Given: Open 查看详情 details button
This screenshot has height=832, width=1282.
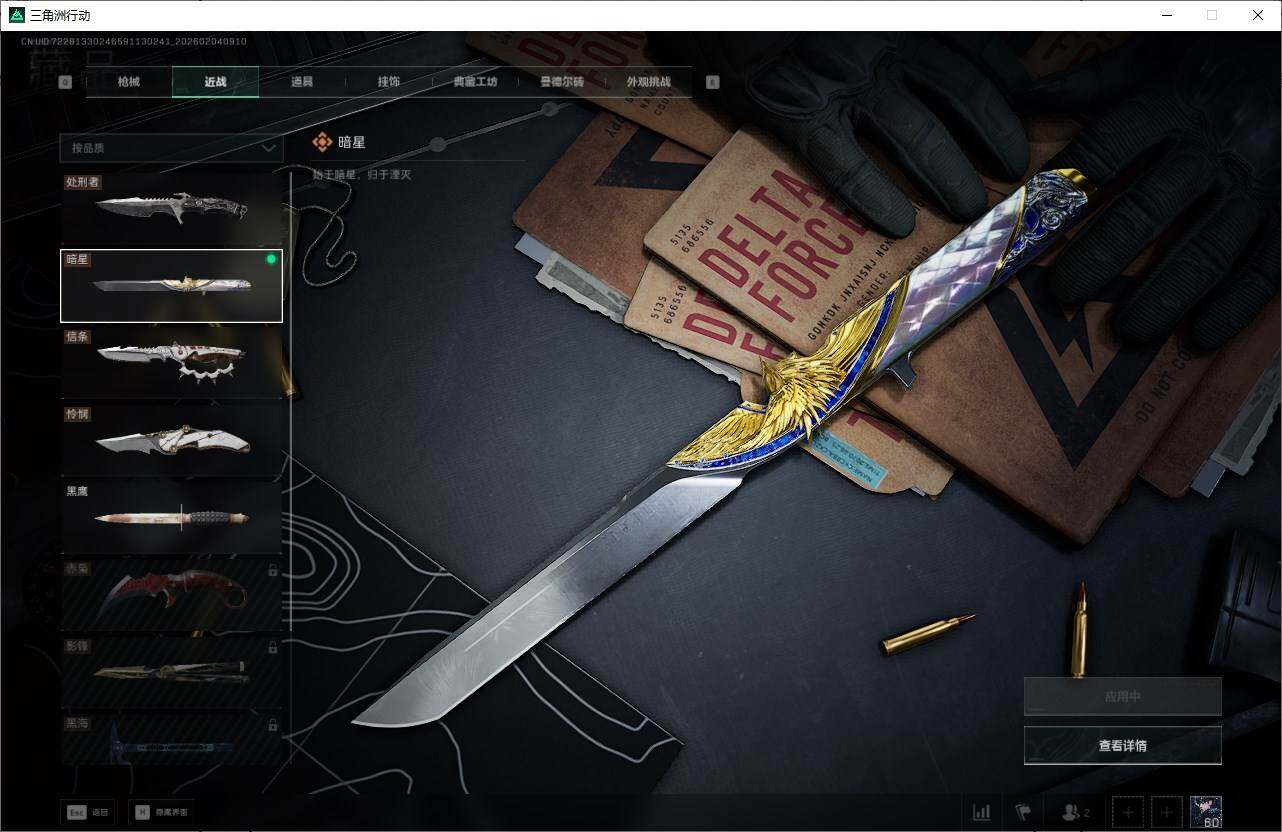Looking at the screenshot, I should (1123, 745).
